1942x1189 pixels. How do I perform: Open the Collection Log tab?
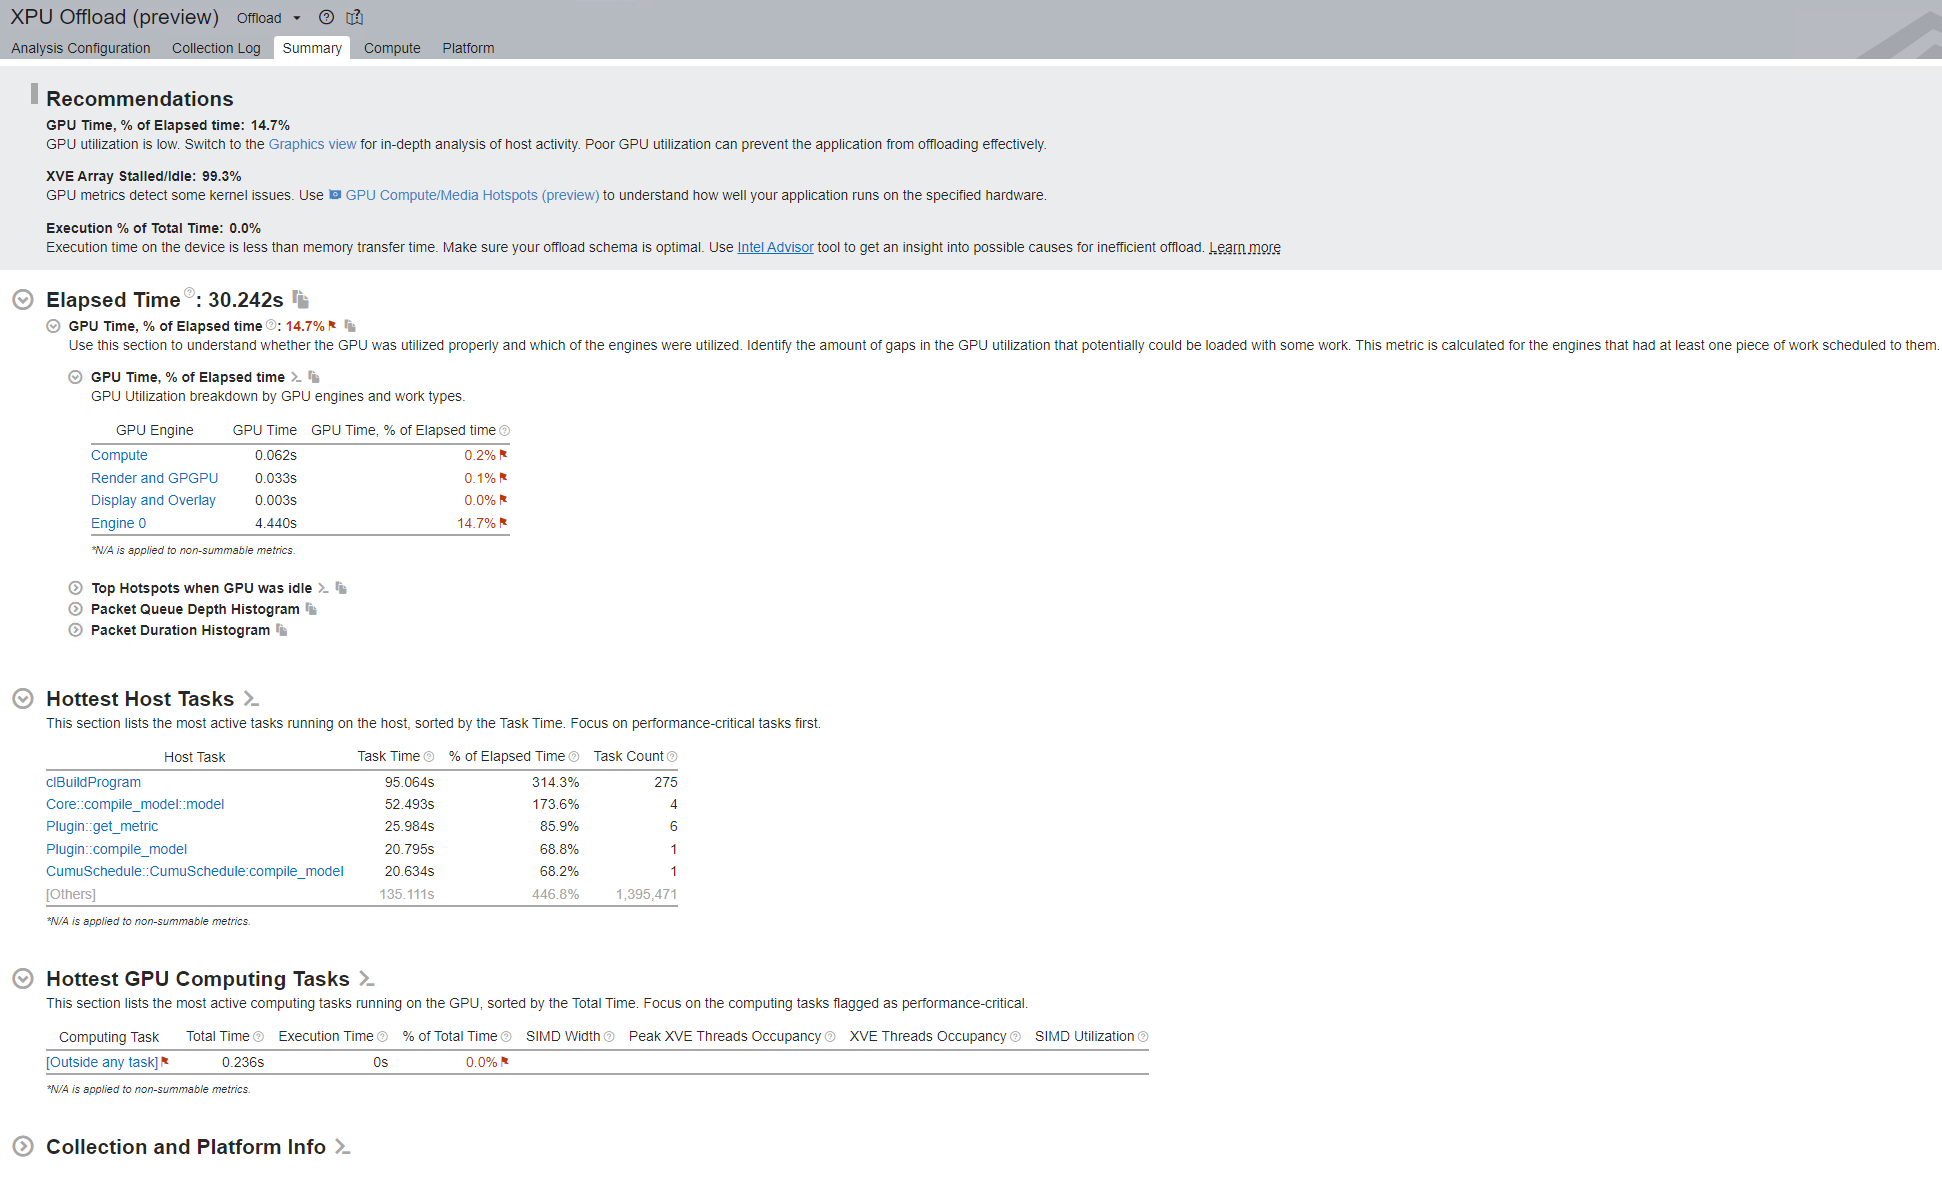[x=216, y=48]
